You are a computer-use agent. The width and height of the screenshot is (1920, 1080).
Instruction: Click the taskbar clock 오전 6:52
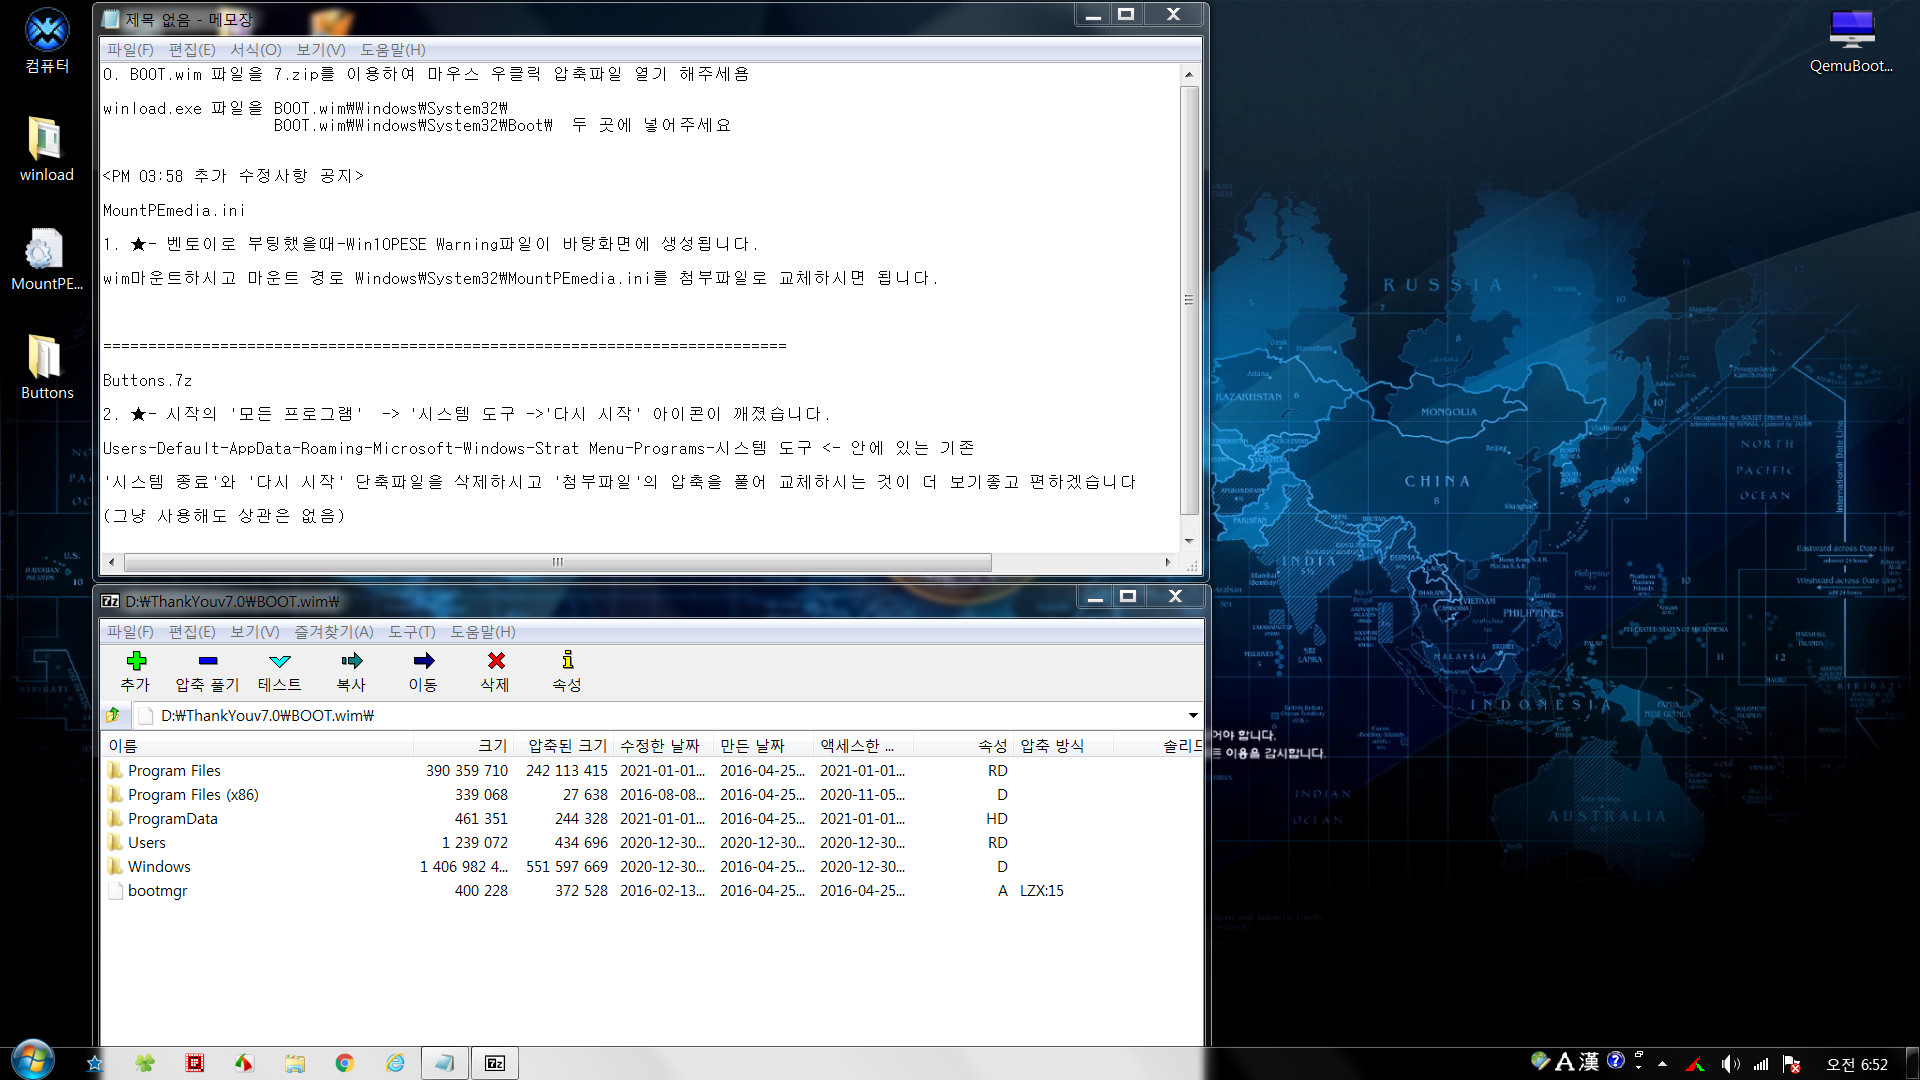1857,1064
